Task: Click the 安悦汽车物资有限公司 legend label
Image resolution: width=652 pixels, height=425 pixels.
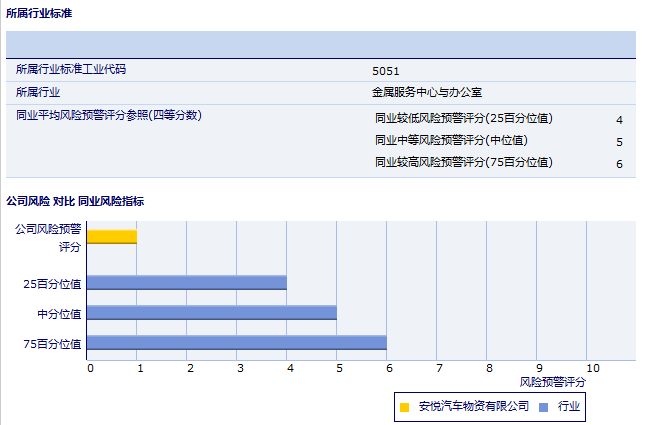Action: pyautogui.click(x=474, y=406)
